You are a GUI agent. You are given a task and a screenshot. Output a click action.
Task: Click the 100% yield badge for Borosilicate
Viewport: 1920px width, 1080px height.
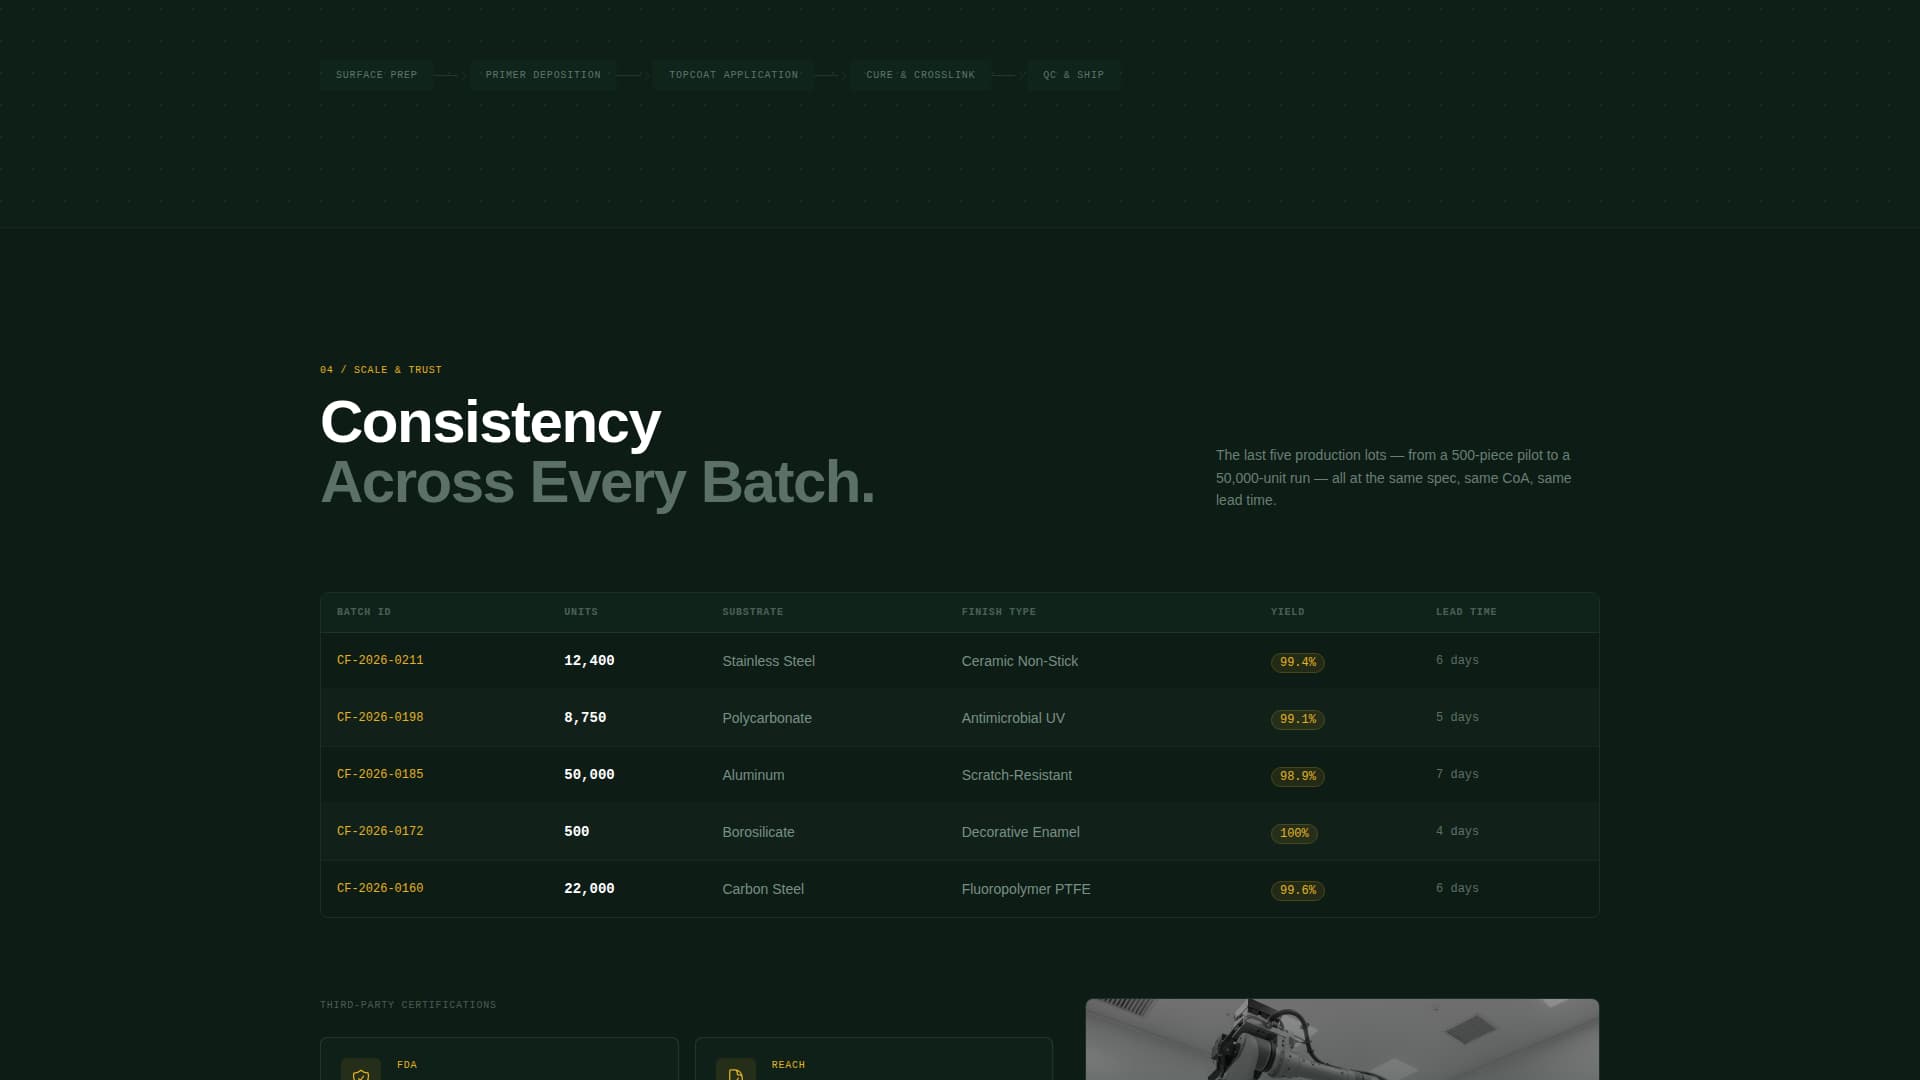click(1294, 833)
